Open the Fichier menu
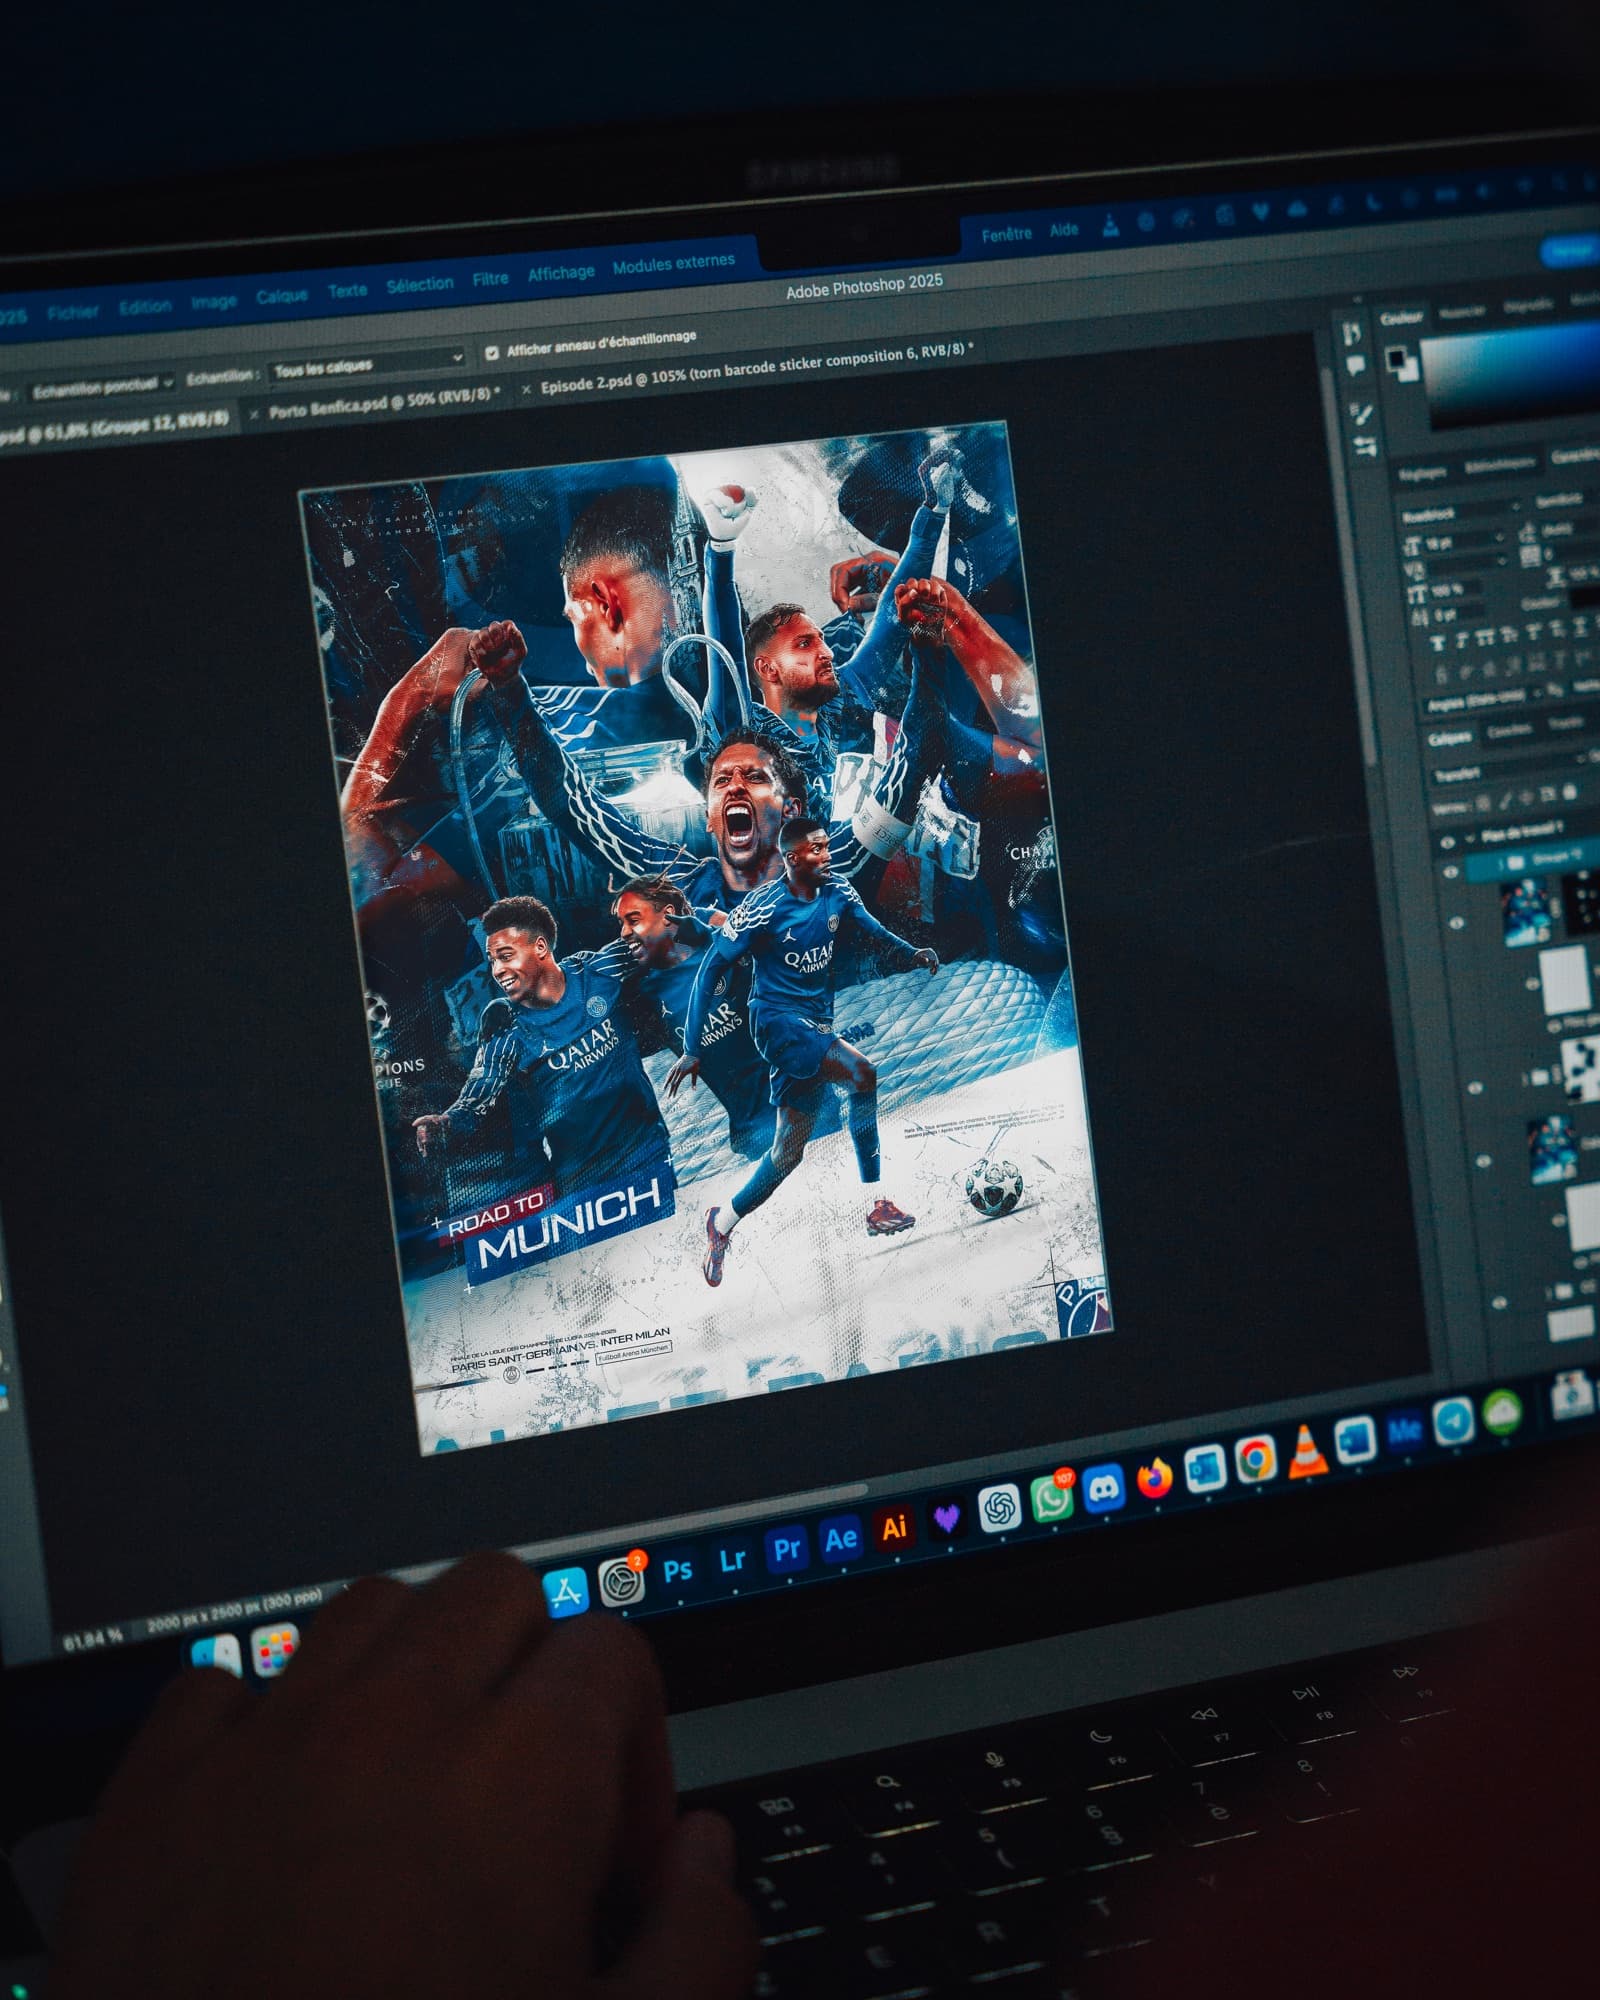Image resolution: width=1600 pixels, height=2000 pixels. click(x=73, y=312)
